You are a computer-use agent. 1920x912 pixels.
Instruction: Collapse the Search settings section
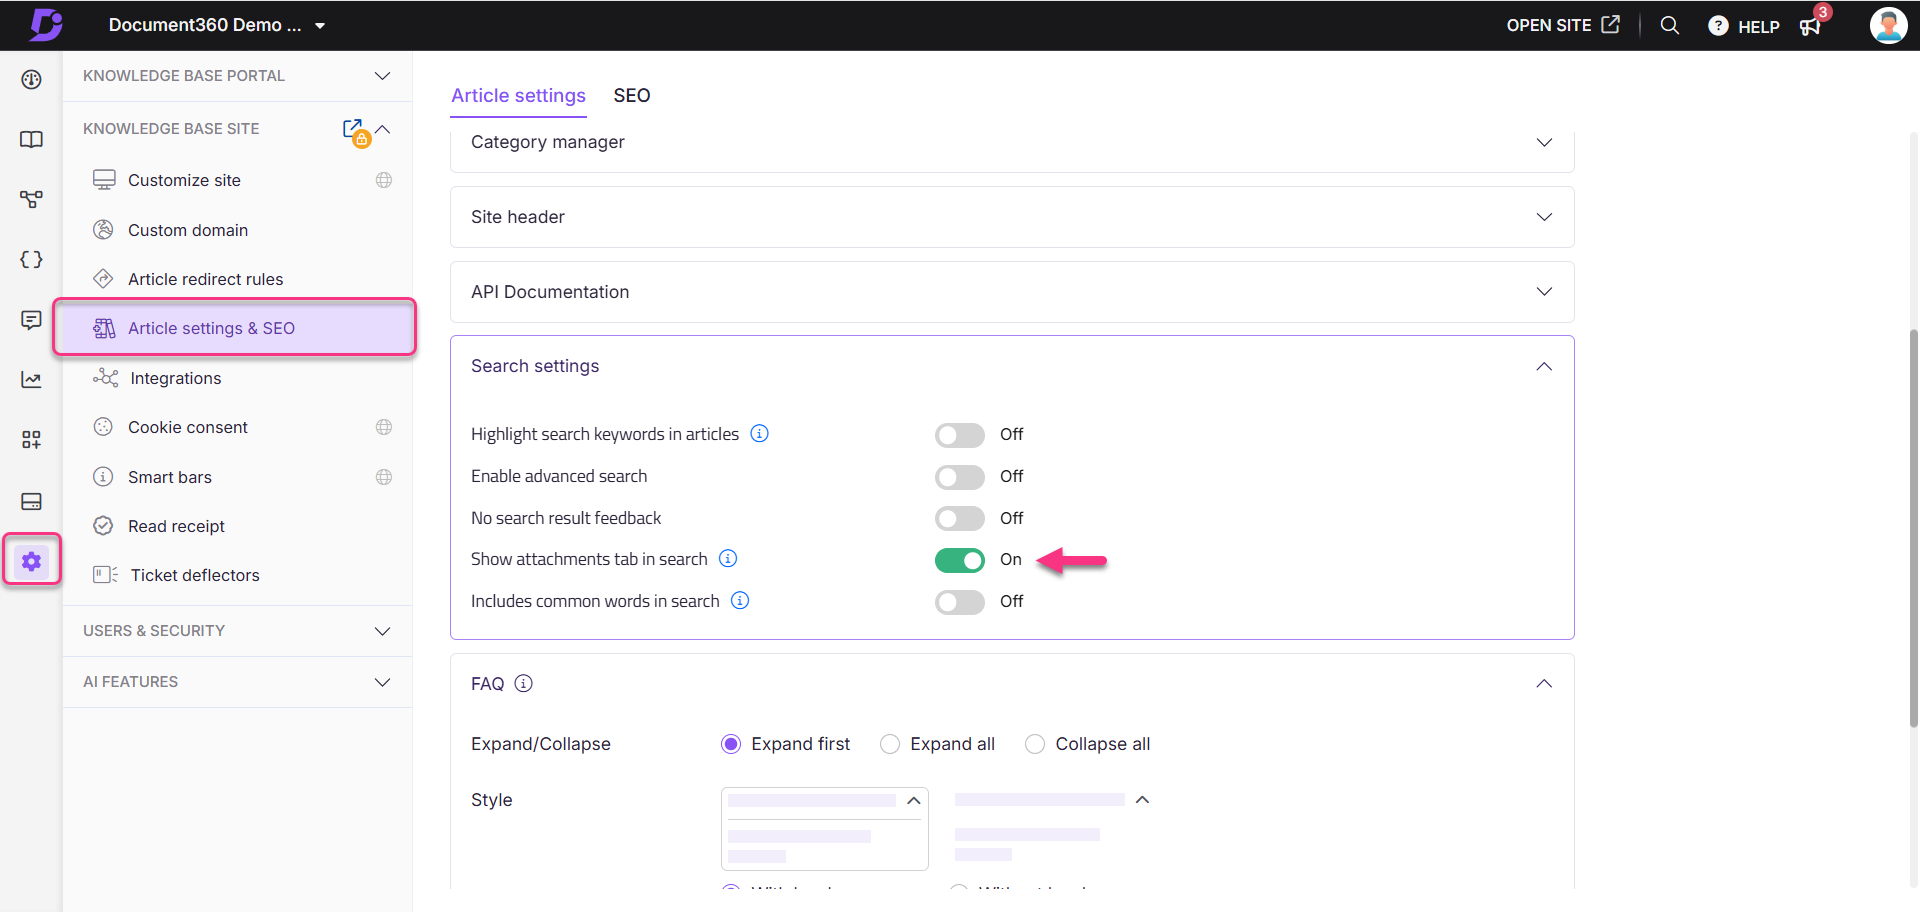1544,366
